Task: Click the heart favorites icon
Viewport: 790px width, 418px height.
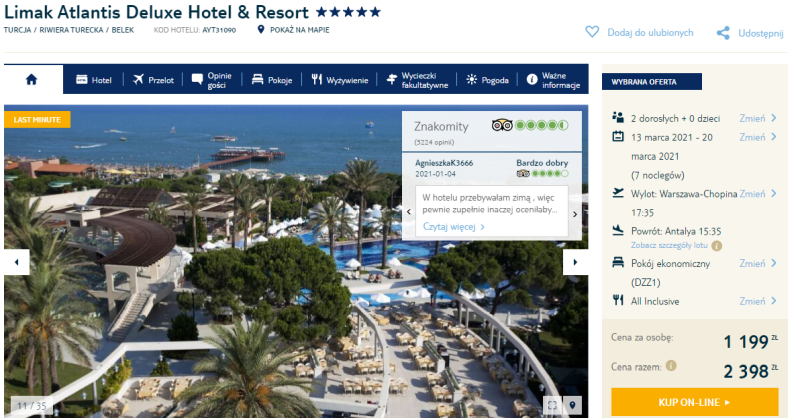Action: (x=592, y=32)
